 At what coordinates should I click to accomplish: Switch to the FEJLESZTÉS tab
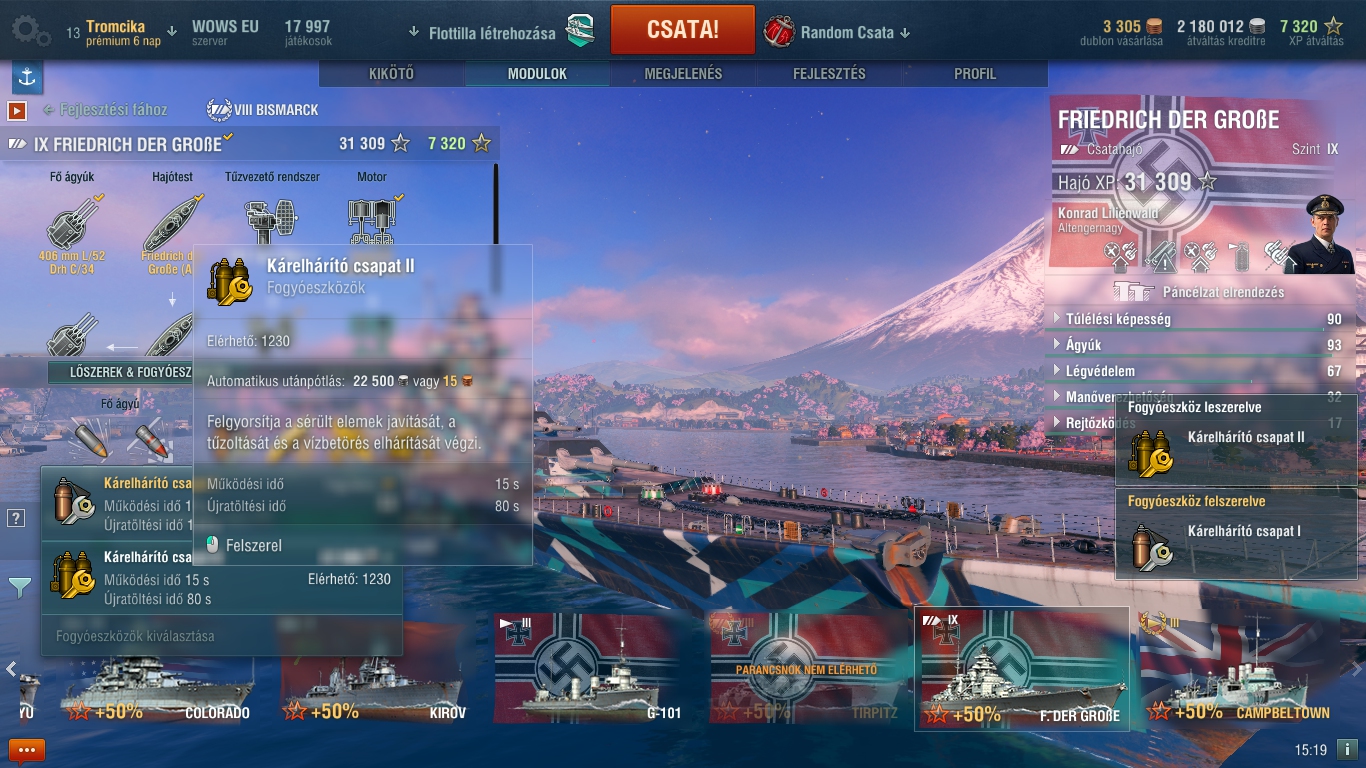(829, 74)
